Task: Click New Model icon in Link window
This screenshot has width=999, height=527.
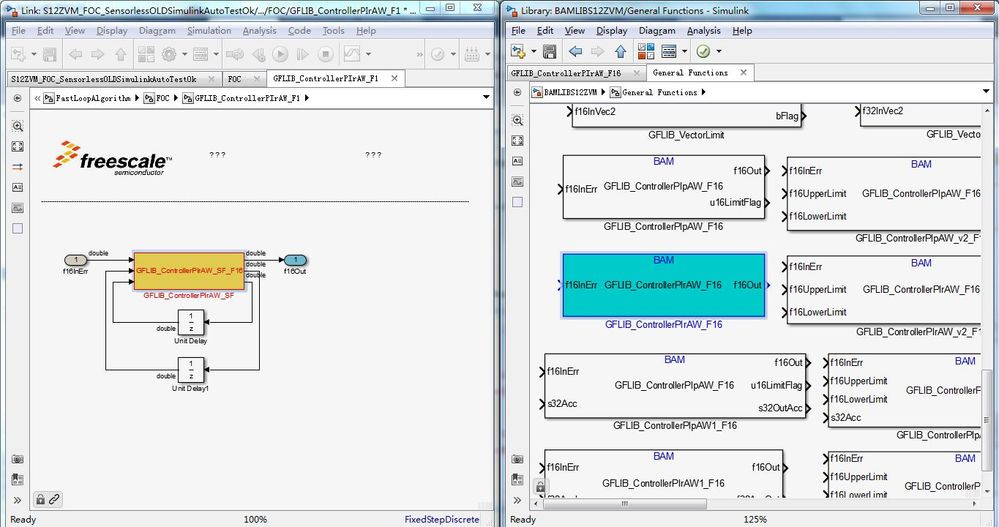Action: [x=18, y=55]
